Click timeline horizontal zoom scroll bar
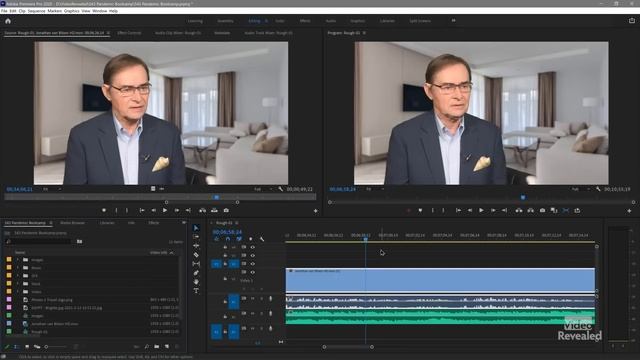 click(x=348, y=347)
